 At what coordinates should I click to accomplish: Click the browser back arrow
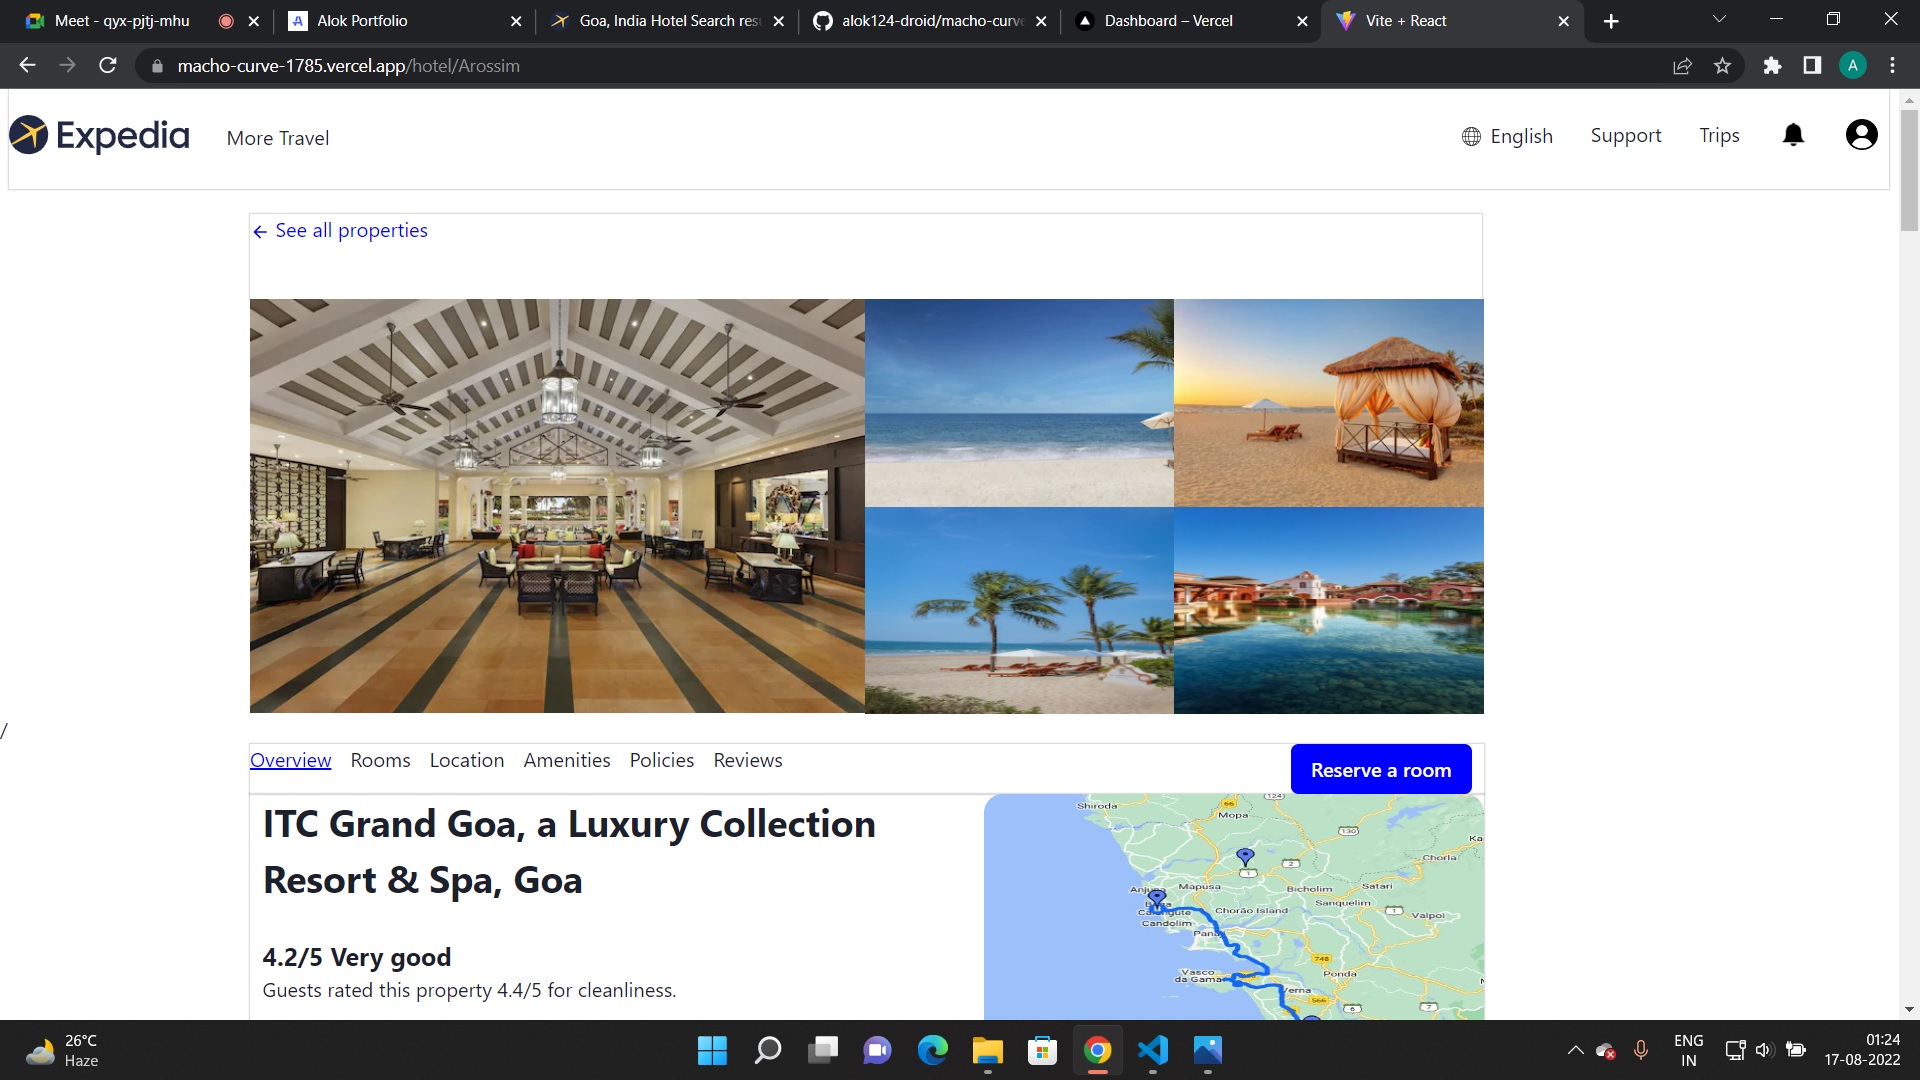[27, 65]
